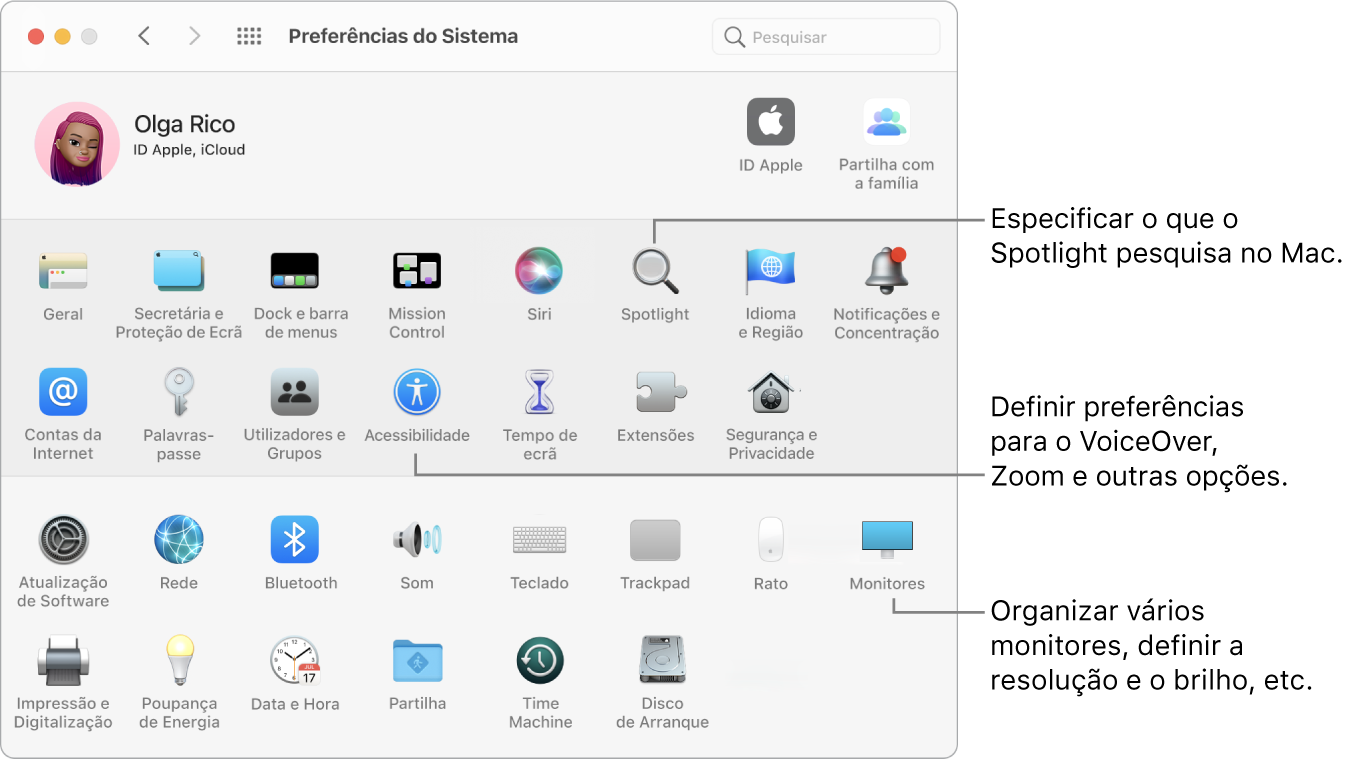Open the Geral preferences pane

(63, 271)
